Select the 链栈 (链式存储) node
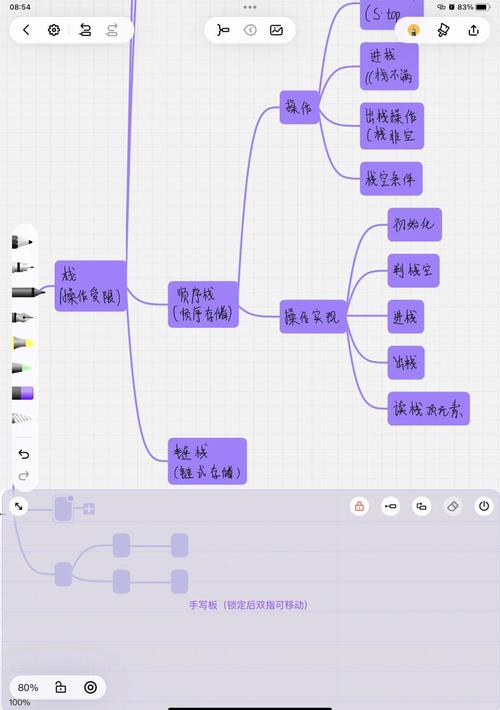The image size is (500, 710). 207,461
